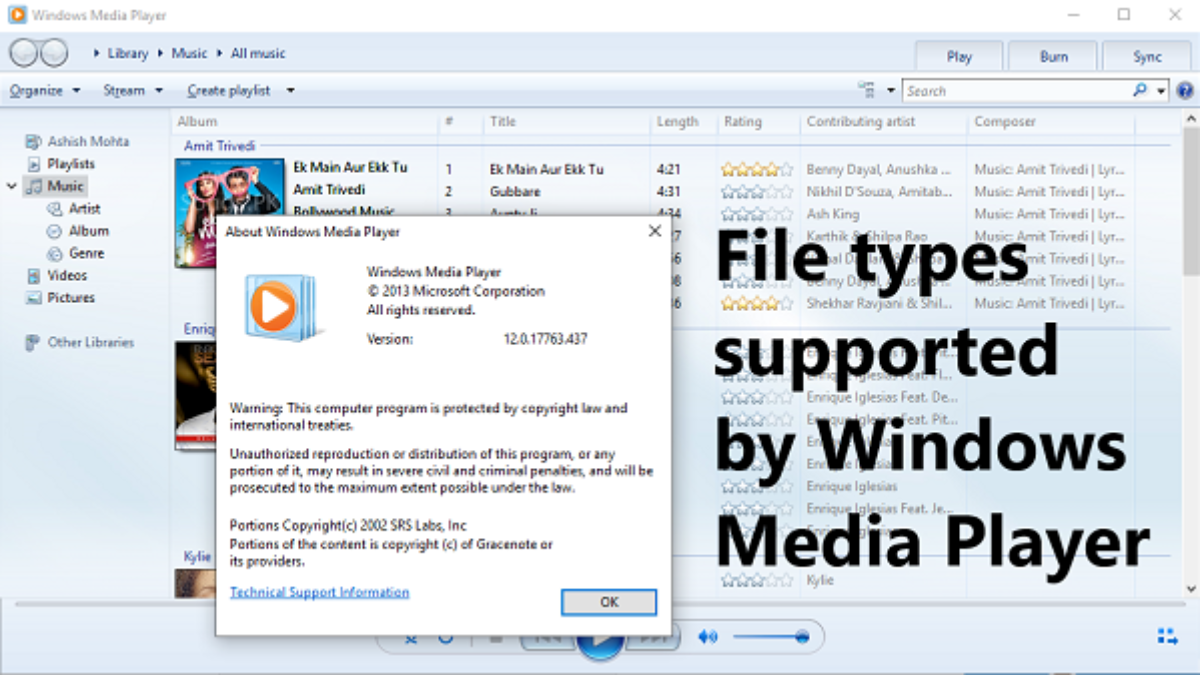
Task: Mute the volume speaker icon
Action: 708,637
